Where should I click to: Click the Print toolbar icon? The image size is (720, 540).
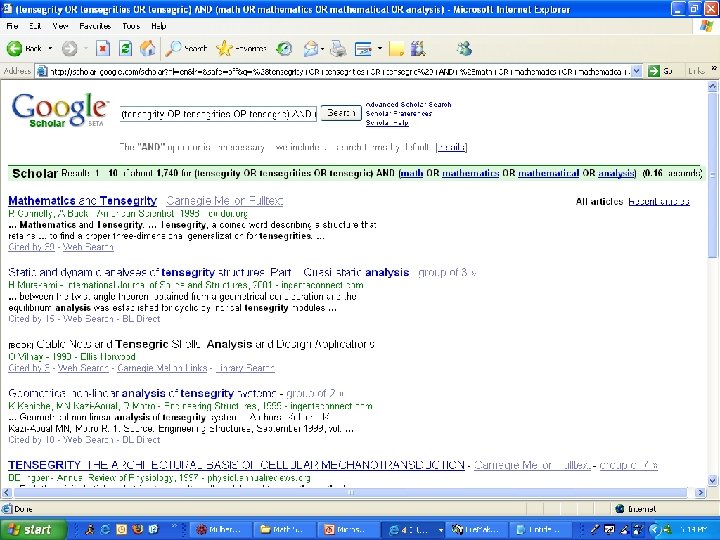tap(338, 48)
